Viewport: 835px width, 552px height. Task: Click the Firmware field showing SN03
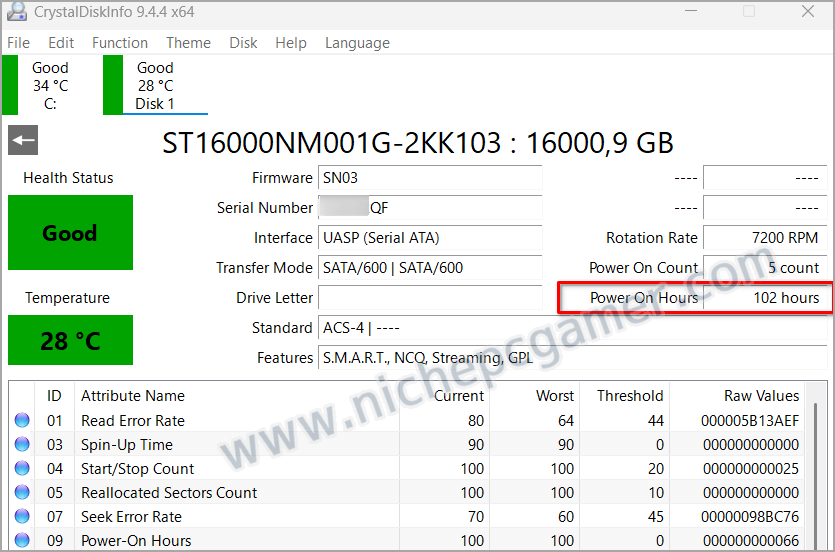pyautogui.click(x=430, y=177)
